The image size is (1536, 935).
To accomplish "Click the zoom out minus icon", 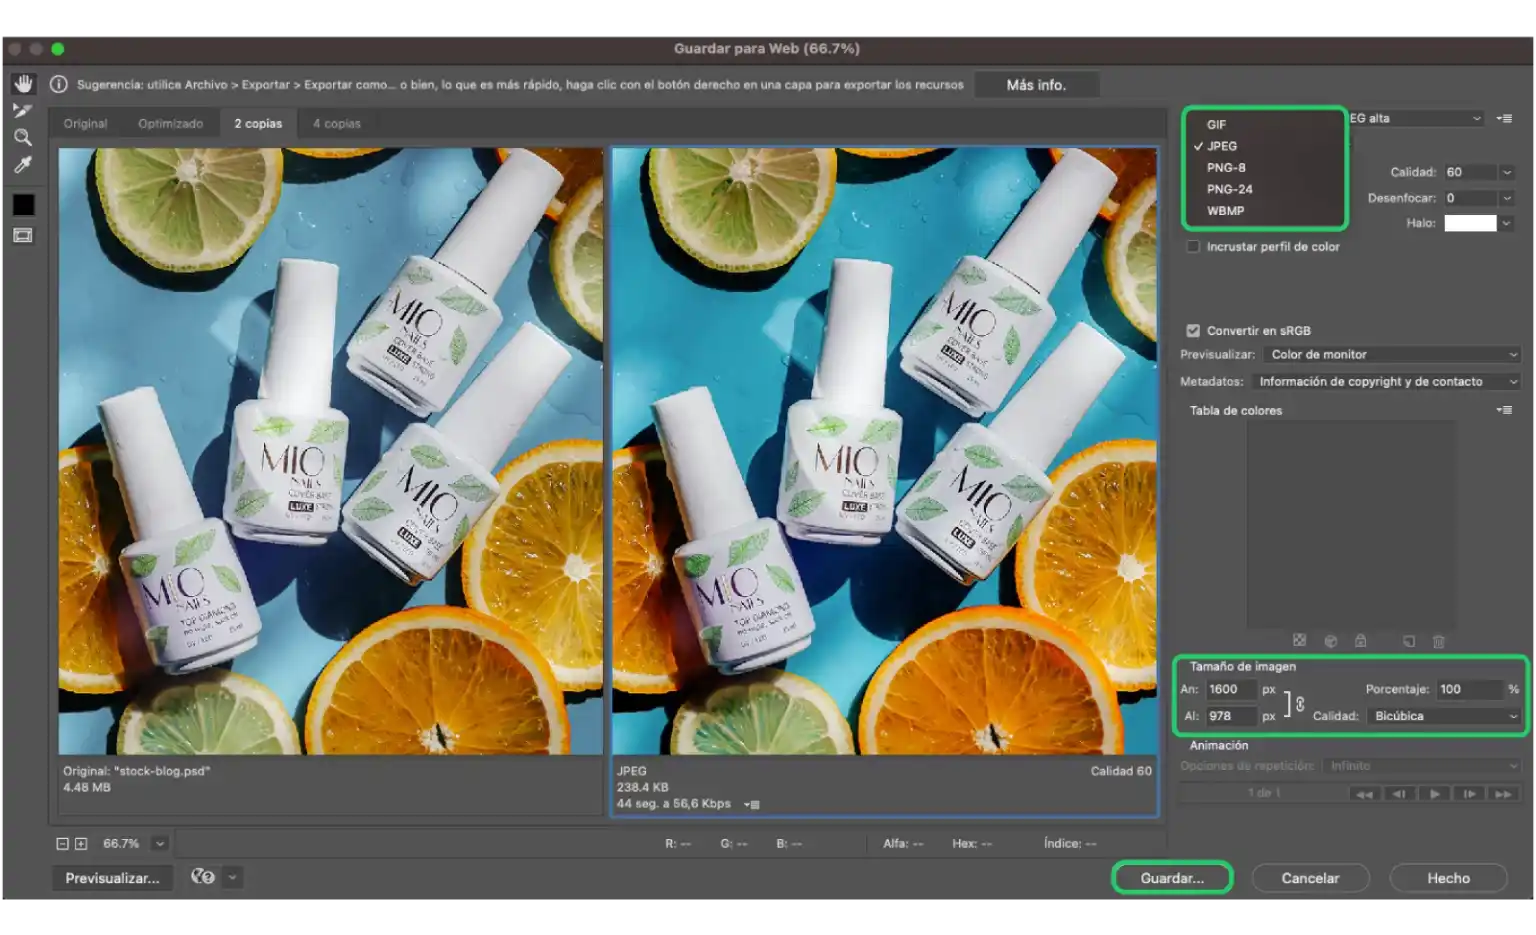I will tap(62, 844).
